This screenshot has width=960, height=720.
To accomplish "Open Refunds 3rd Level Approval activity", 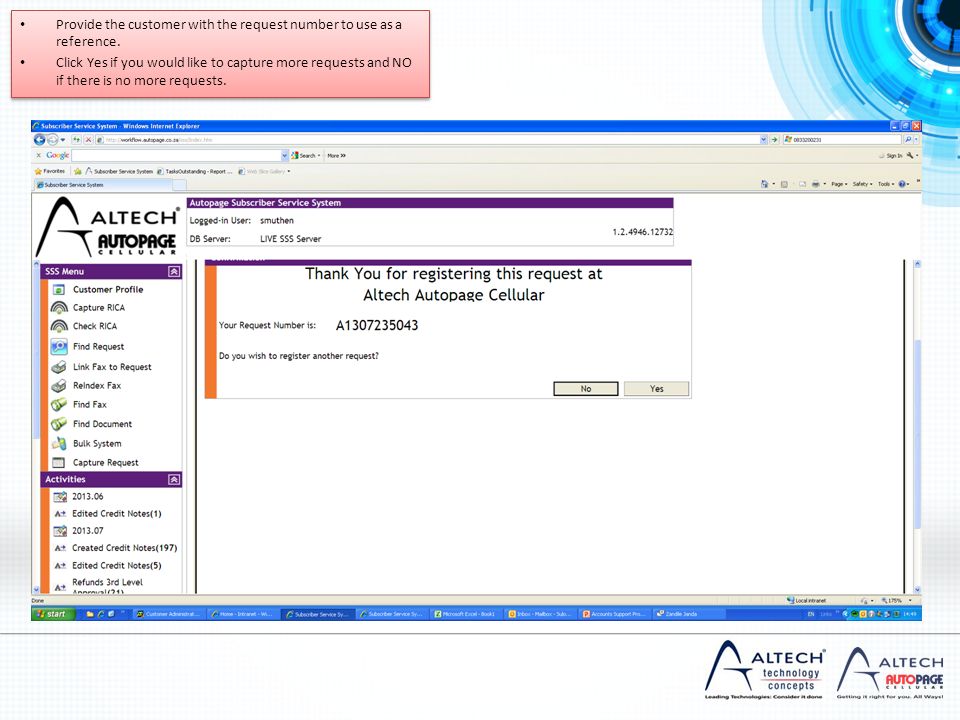I will point(107,587).
